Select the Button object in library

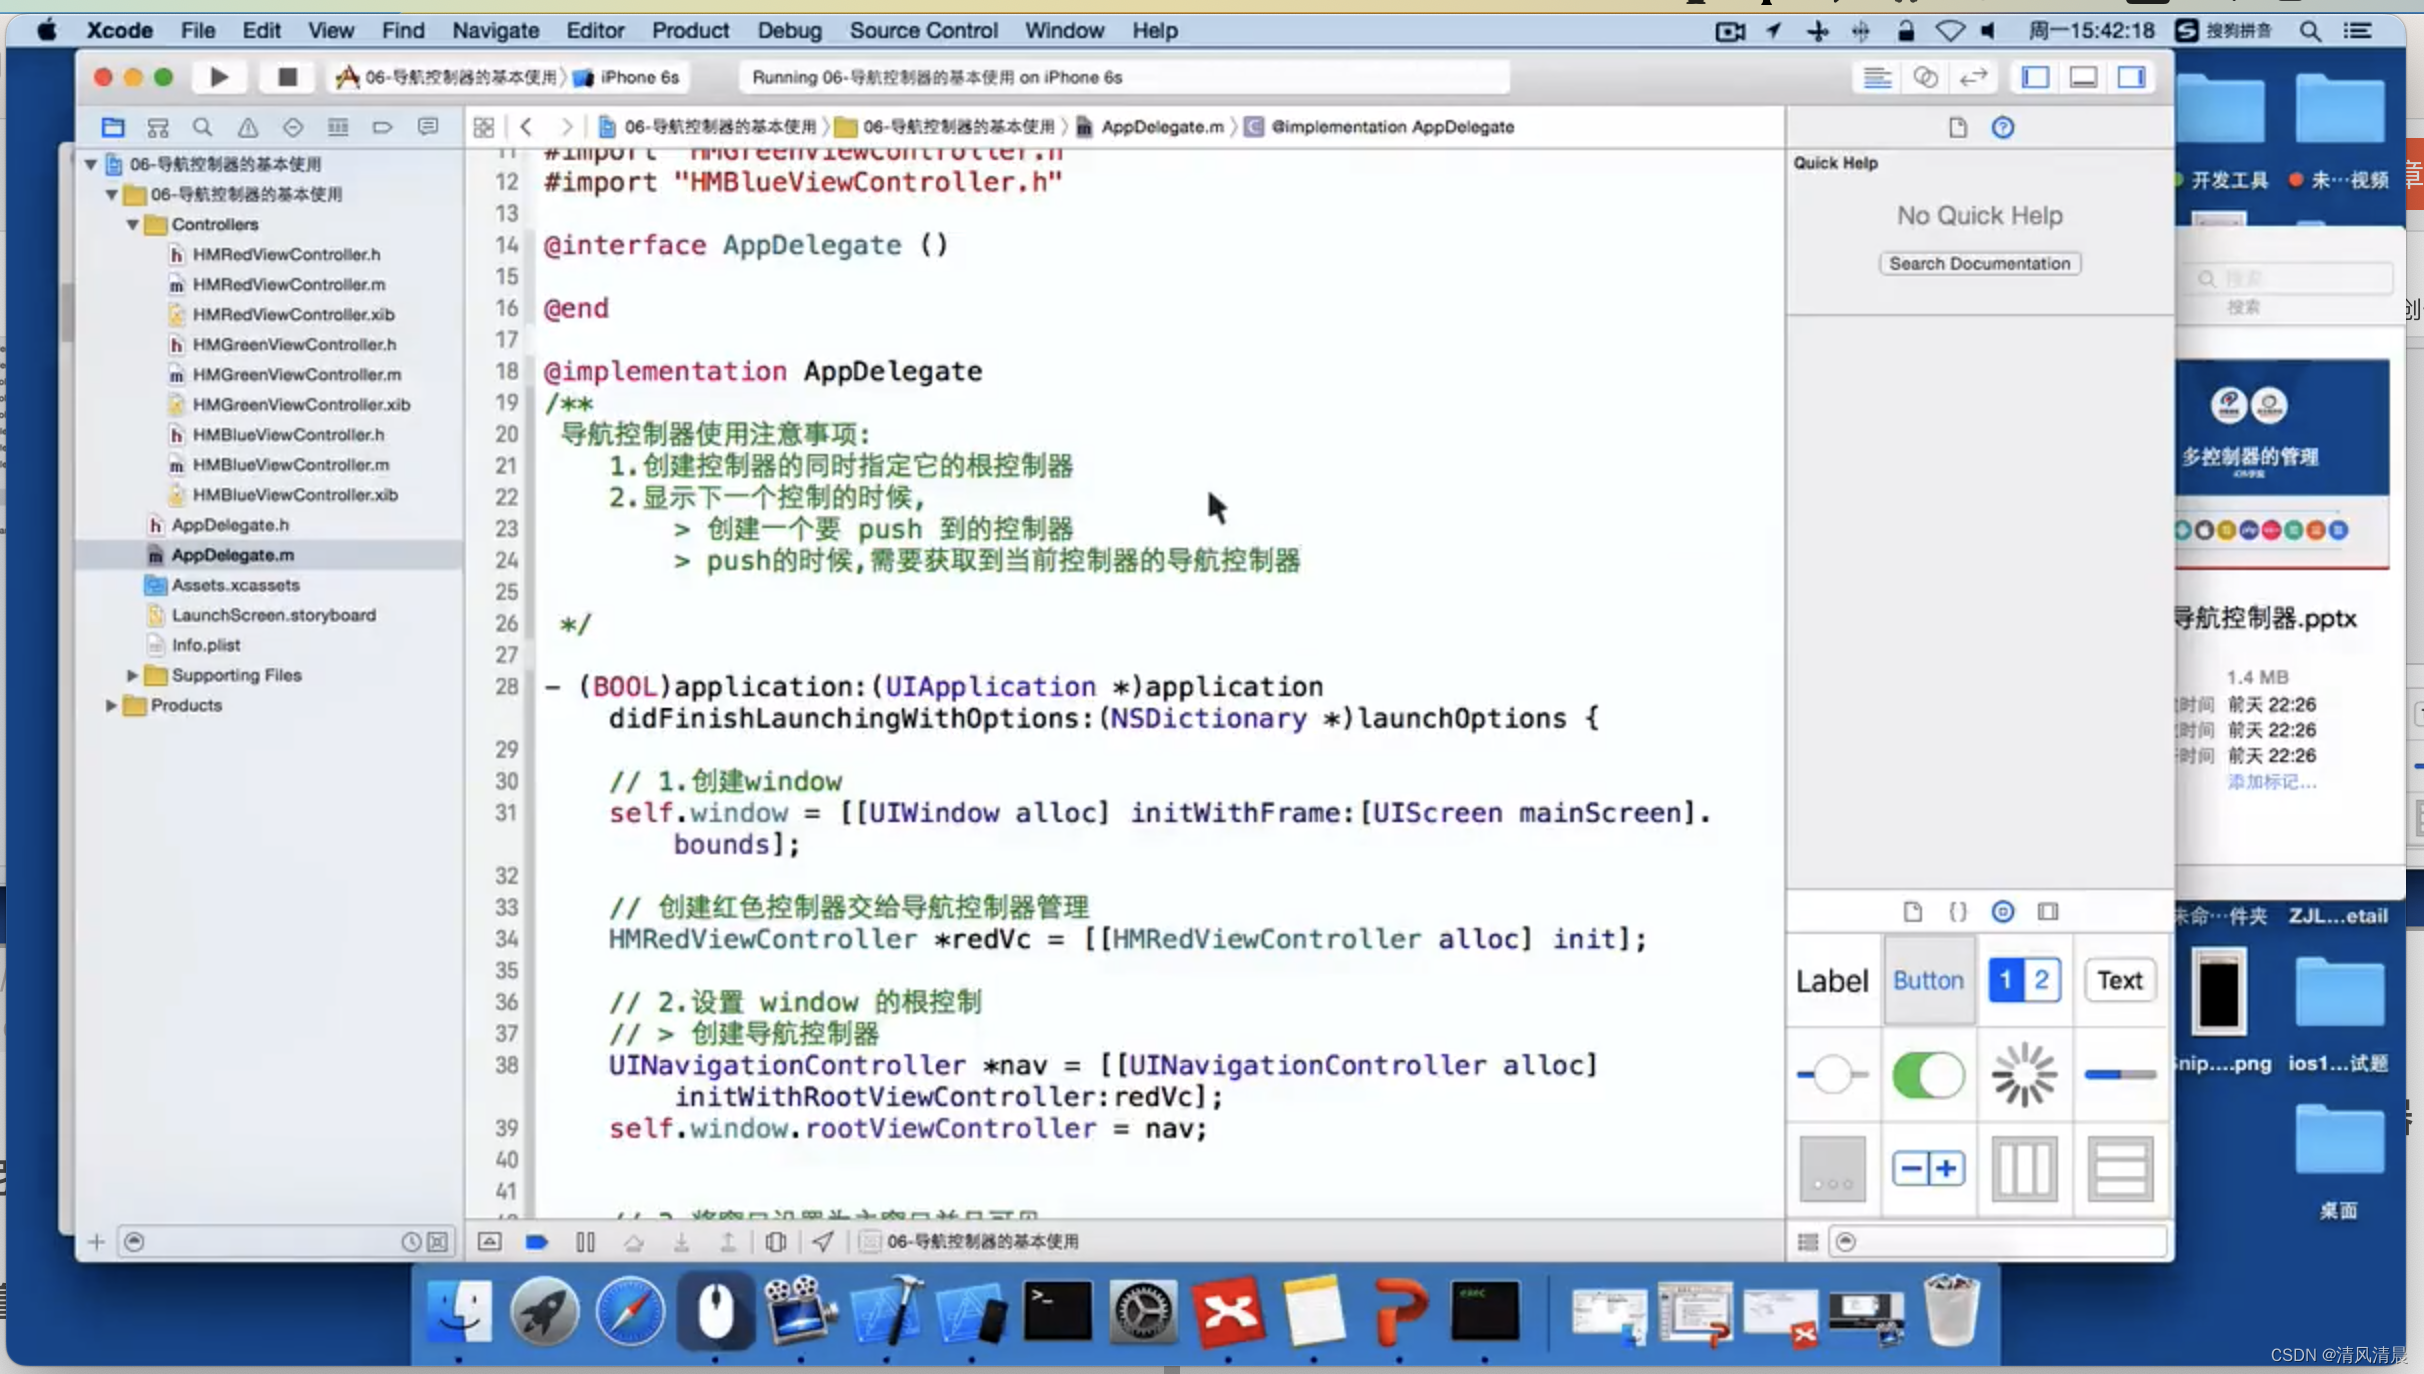click(1928, 980)
